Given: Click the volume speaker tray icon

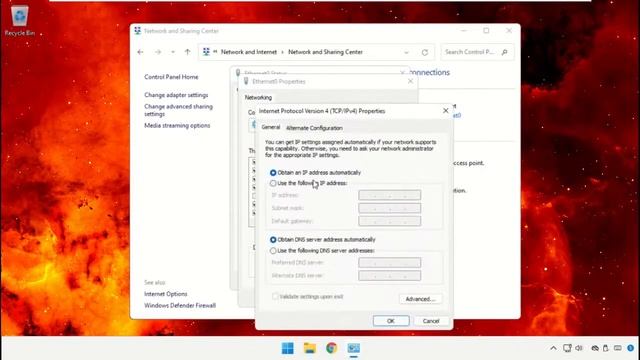Looking at the screenshot, I should (x=579, y=348).
